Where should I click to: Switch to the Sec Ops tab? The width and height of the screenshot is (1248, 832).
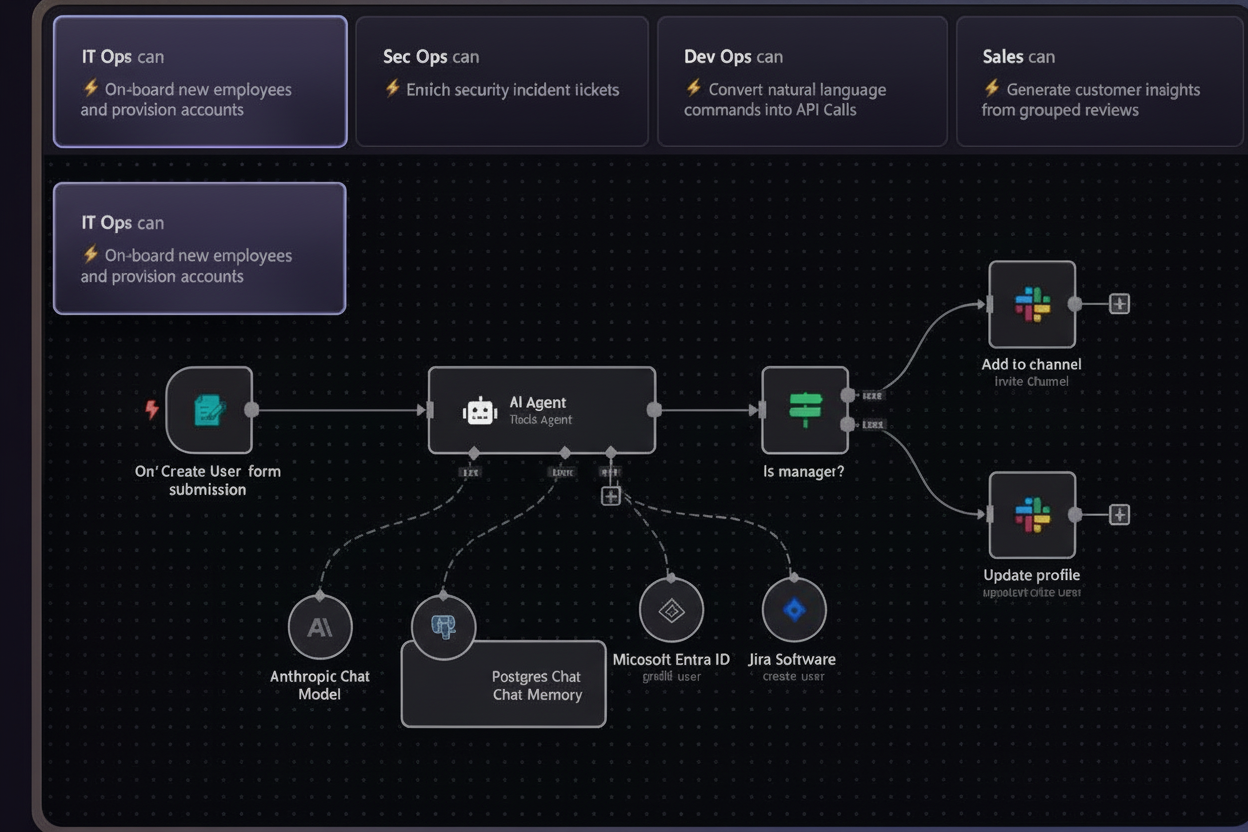pyautogui.click(x=501, y=82)
